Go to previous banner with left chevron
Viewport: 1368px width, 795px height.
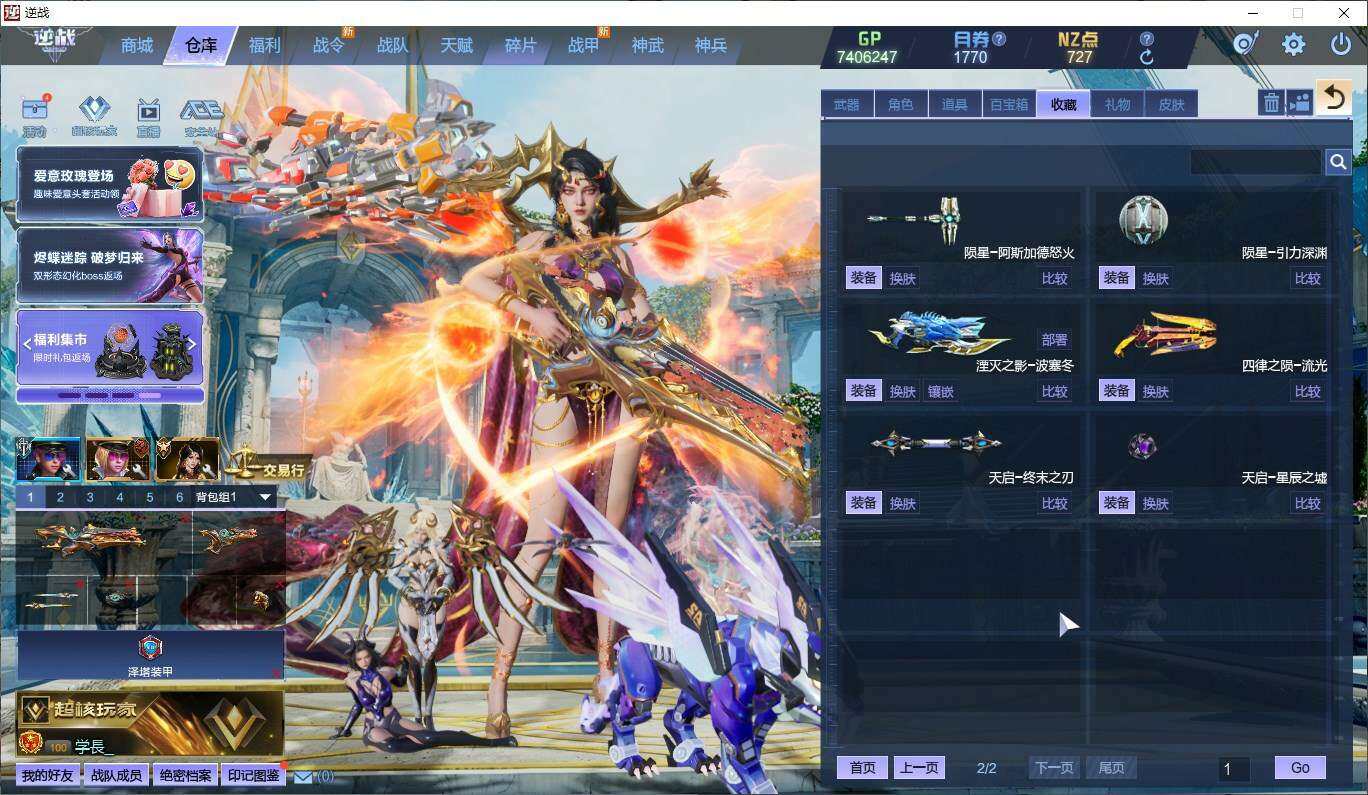click(x=28, y=343)
